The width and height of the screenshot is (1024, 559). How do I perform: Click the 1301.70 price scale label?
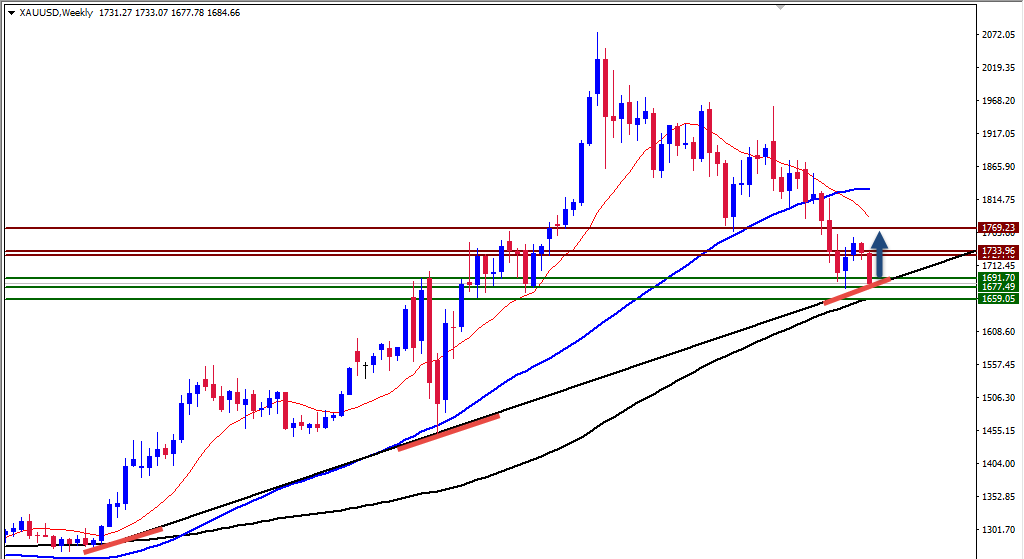coord(999,529)
